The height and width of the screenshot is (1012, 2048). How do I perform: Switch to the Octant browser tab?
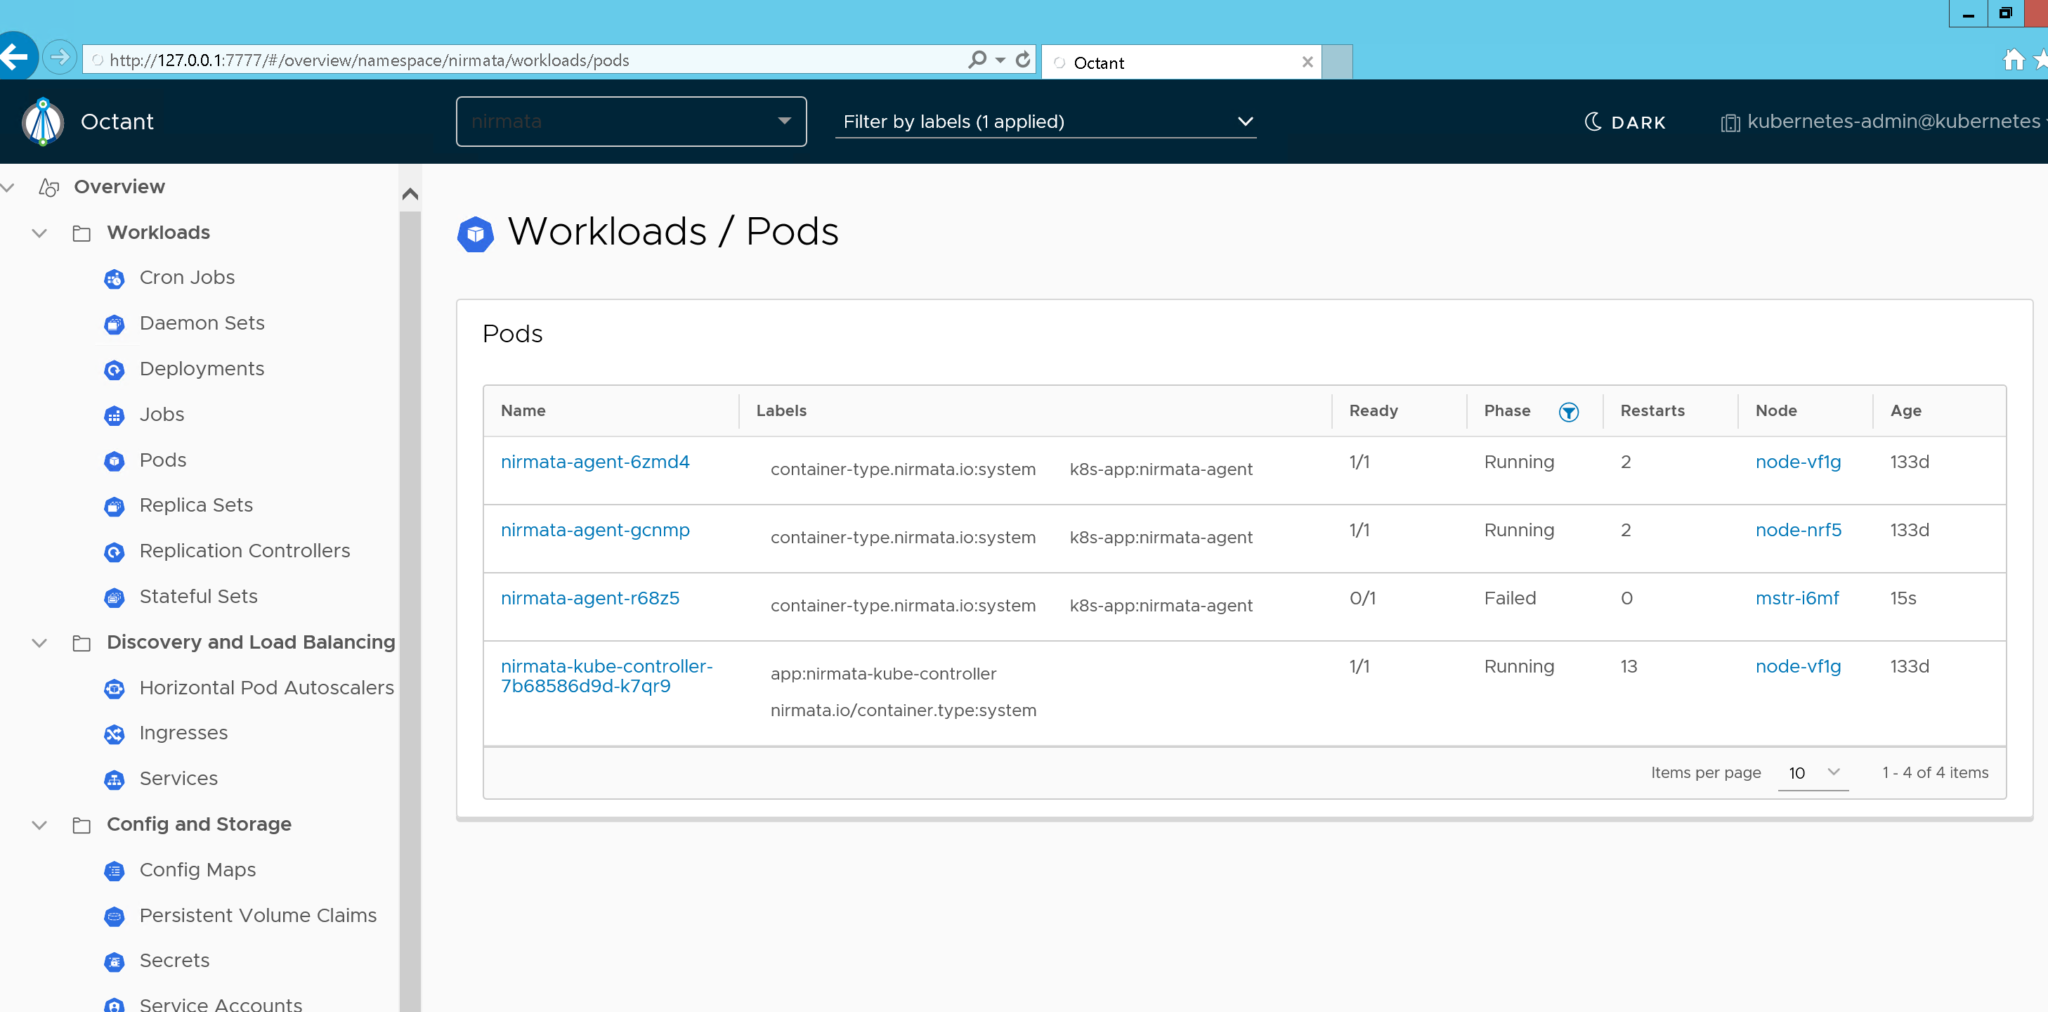(1150, 62)
